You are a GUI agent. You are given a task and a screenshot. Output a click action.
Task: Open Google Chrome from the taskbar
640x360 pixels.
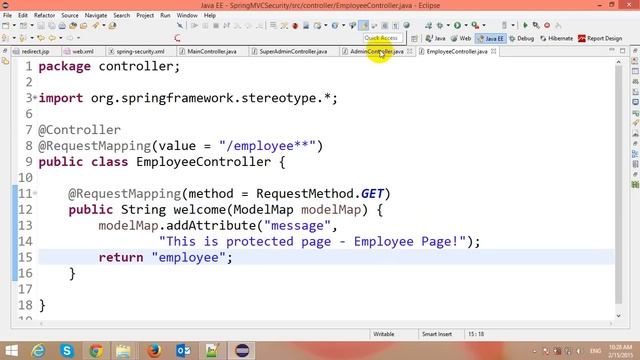(96, 351)
